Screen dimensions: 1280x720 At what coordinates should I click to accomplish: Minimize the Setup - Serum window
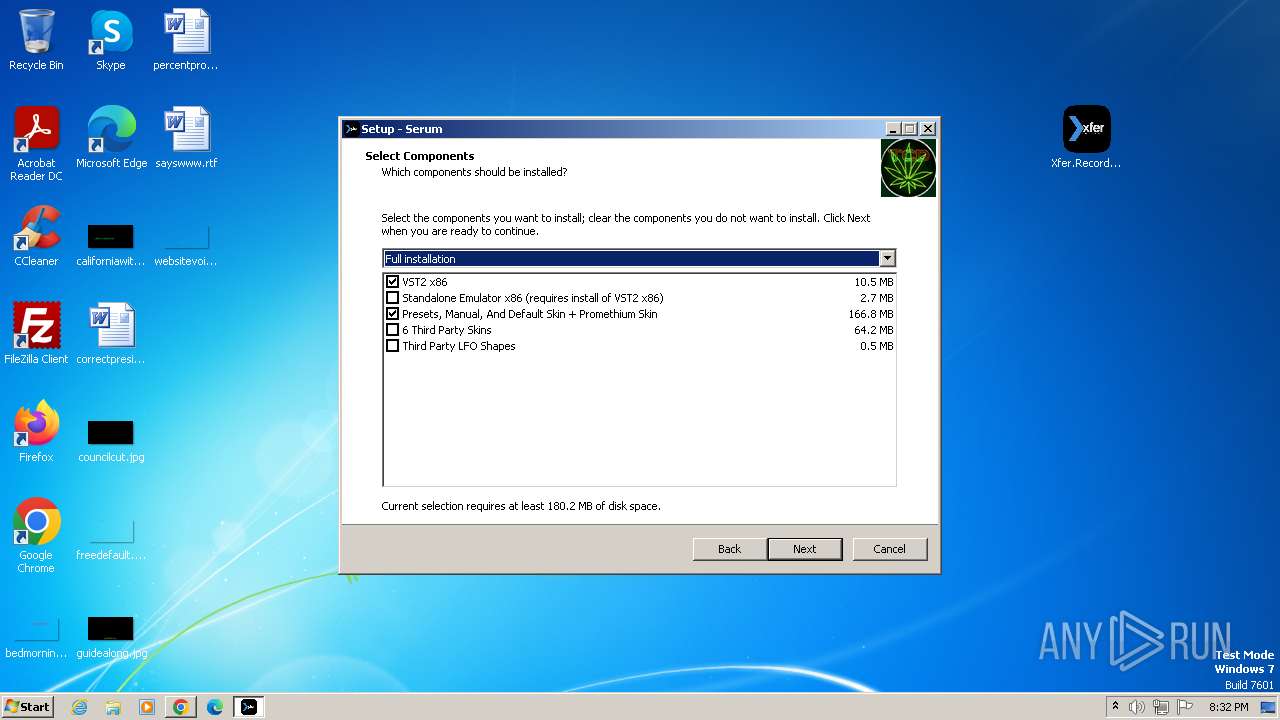(x=893, y=129)
